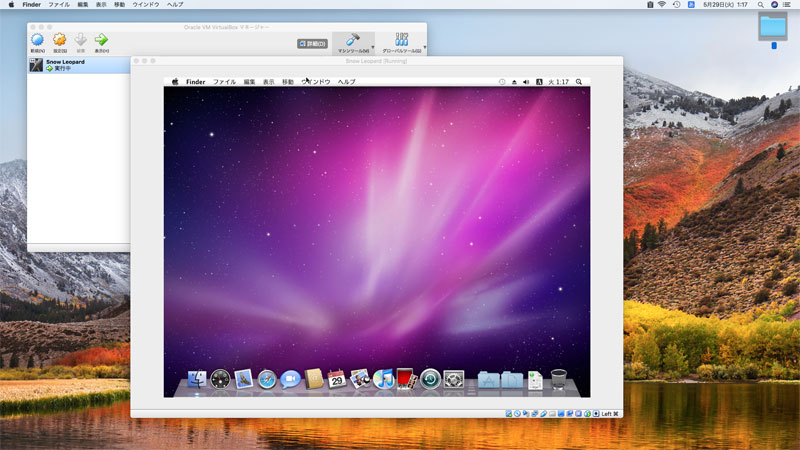Screen dimensions: 800x450
Task: Launch iTunes from the guest Dock
Action: pos(383,379)
